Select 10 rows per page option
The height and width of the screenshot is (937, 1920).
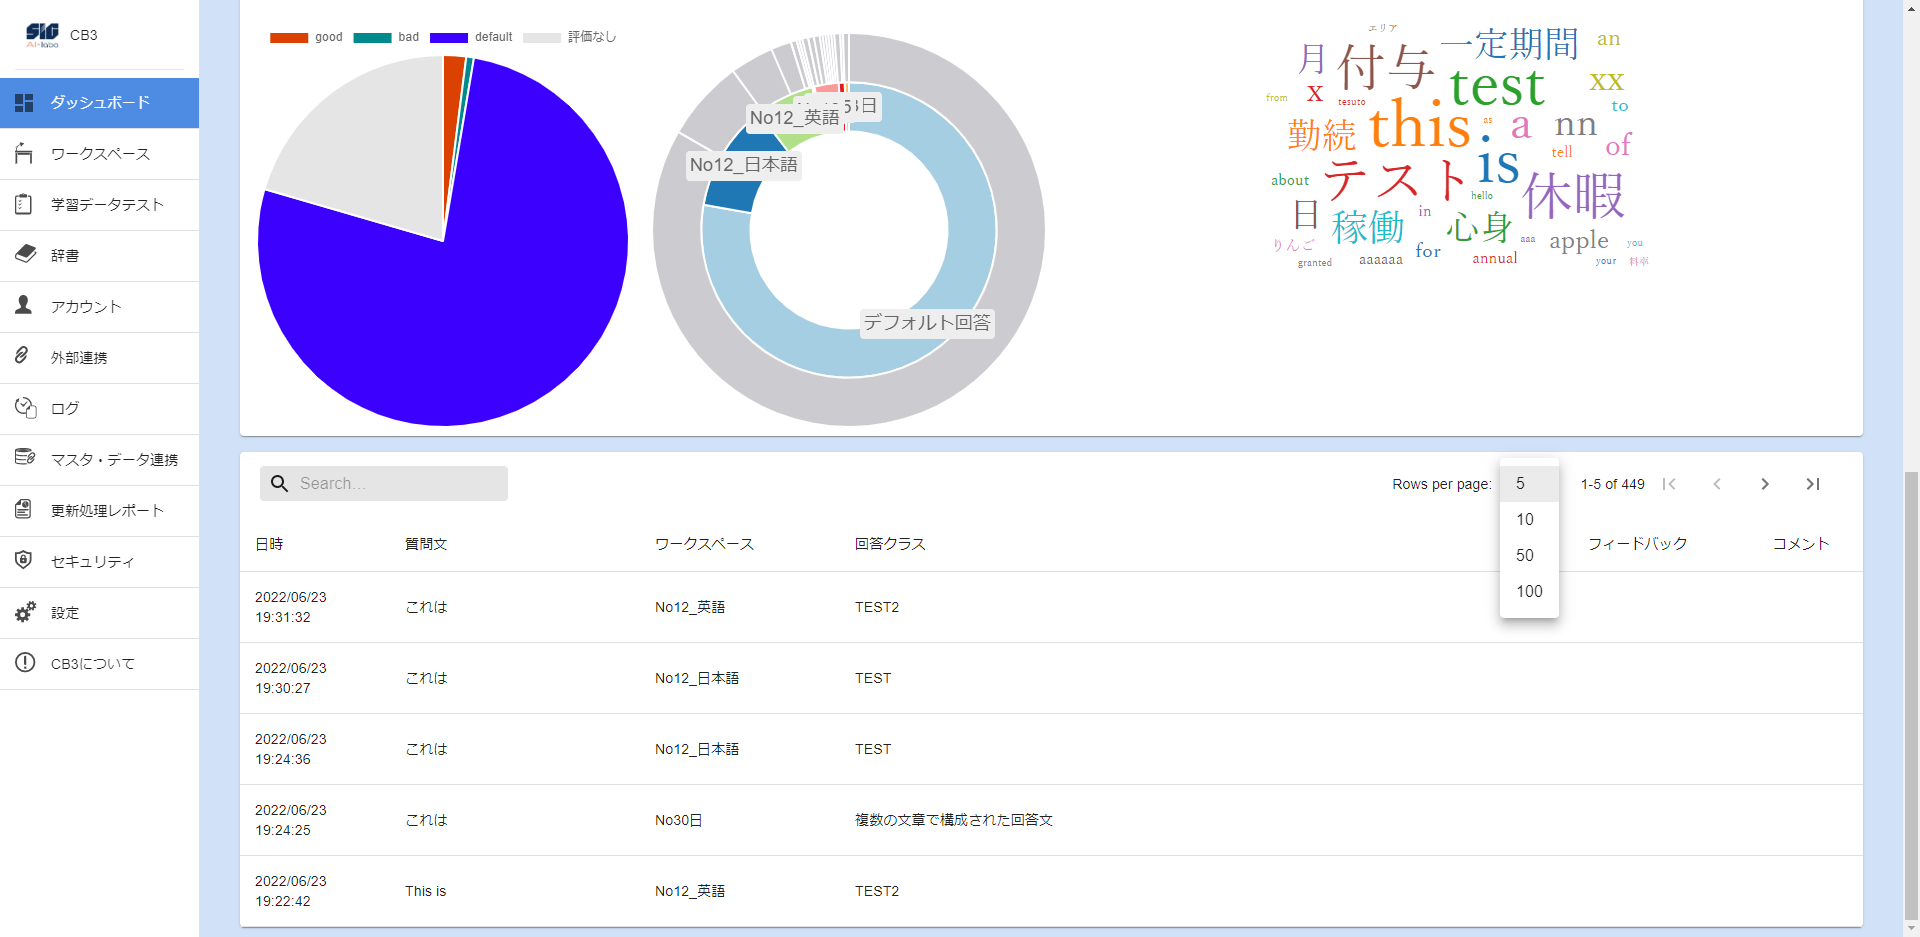click(1525, 519)
